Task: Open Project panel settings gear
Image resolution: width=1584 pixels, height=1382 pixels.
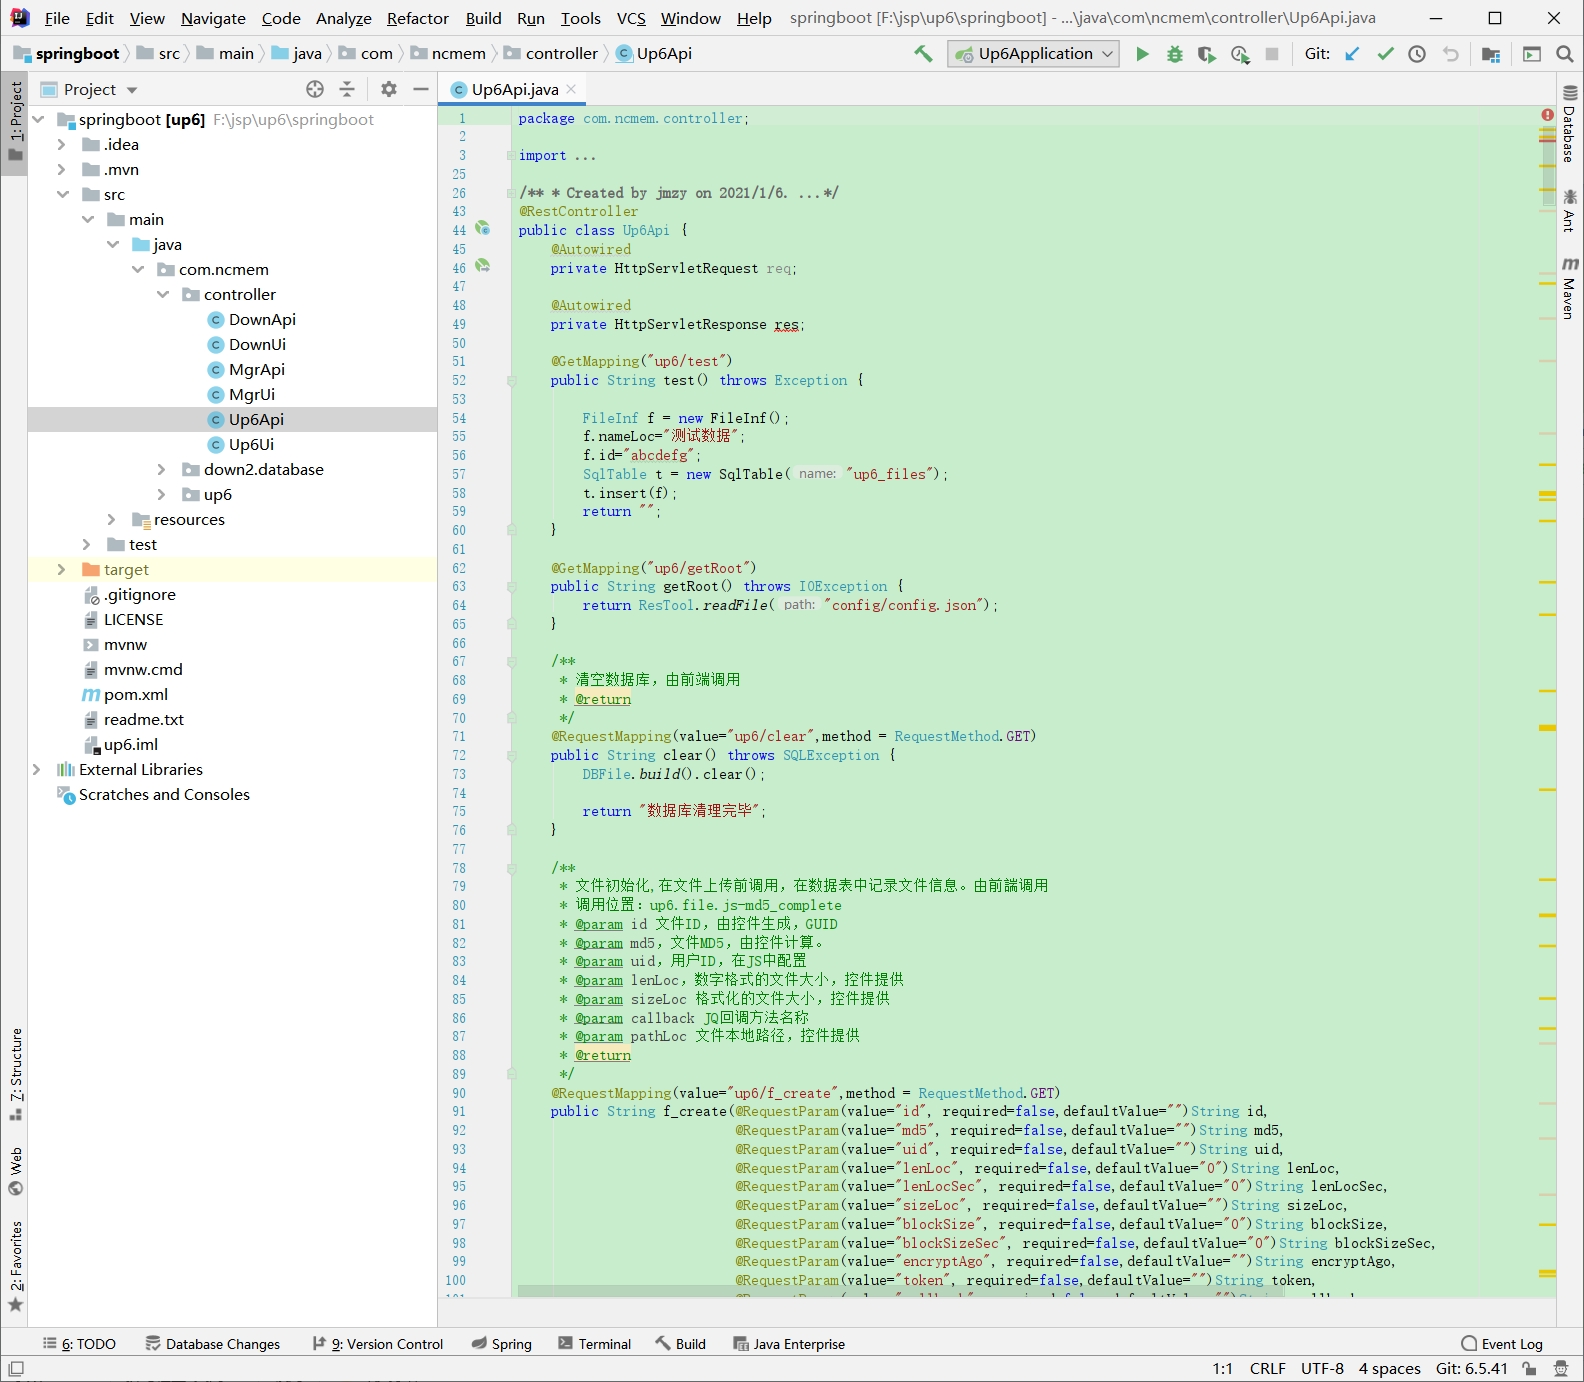Action: [x=389, y=89]
